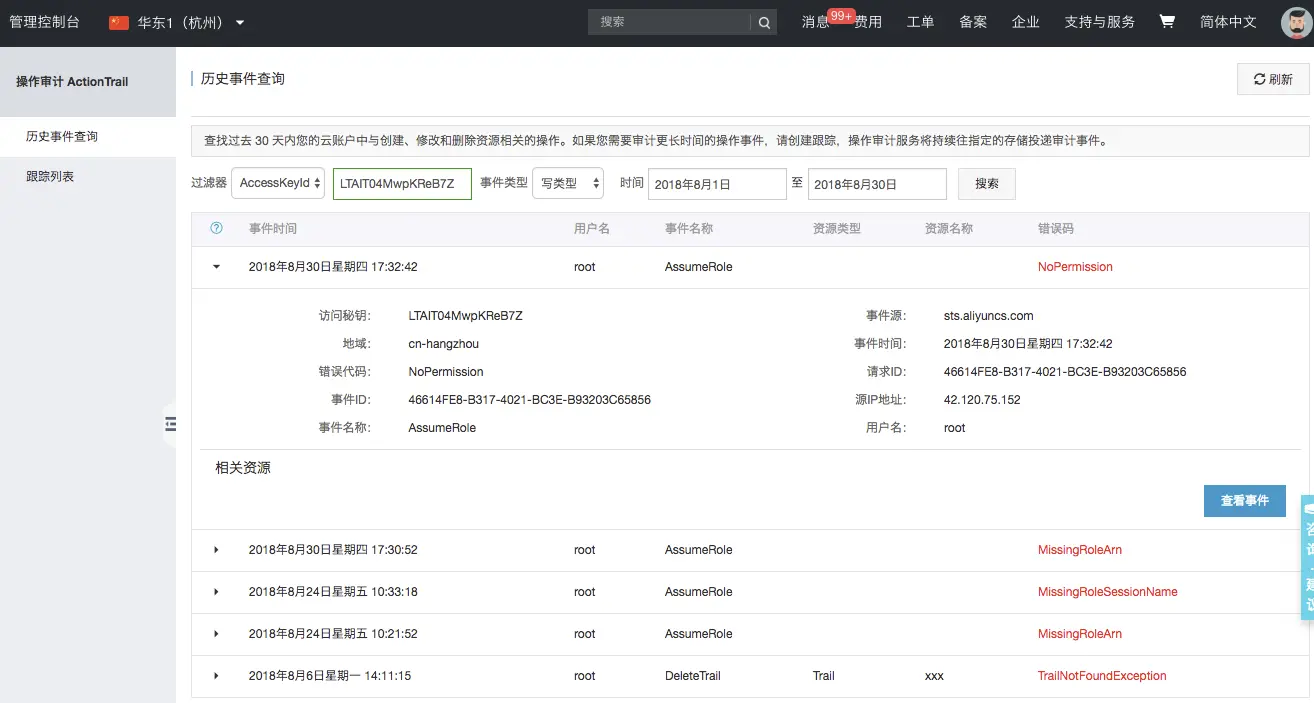
Task: Click the help question mark in table header
Action: 216,228
